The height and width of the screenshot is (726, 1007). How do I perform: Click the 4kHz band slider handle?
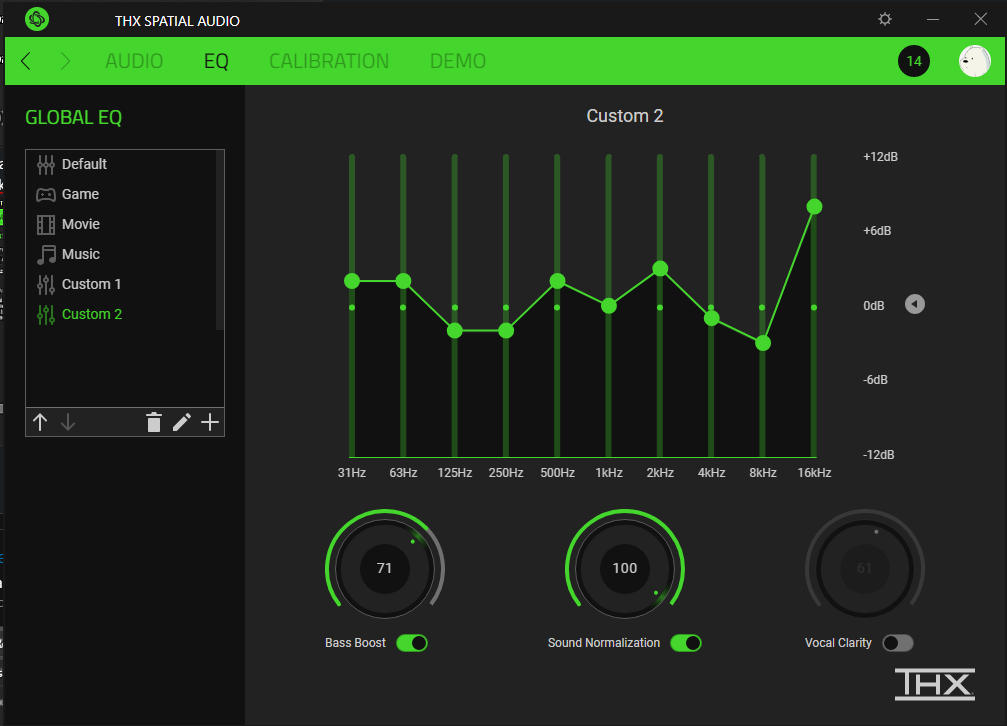click(x=712, y=318)
